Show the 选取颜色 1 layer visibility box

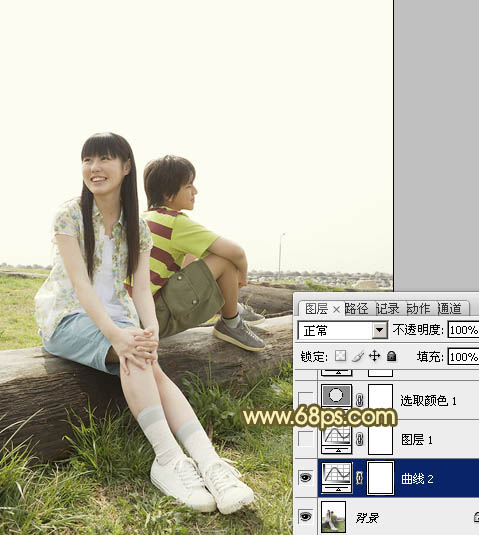[x=305, y=400]
